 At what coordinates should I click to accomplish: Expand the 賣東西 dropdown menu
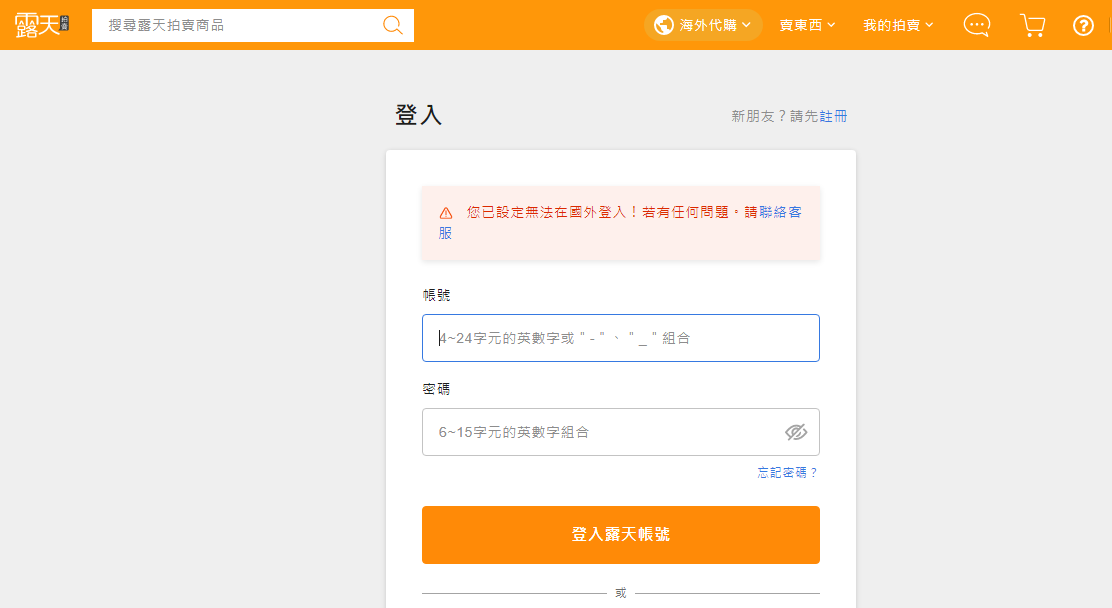click(x=807, y=25)
